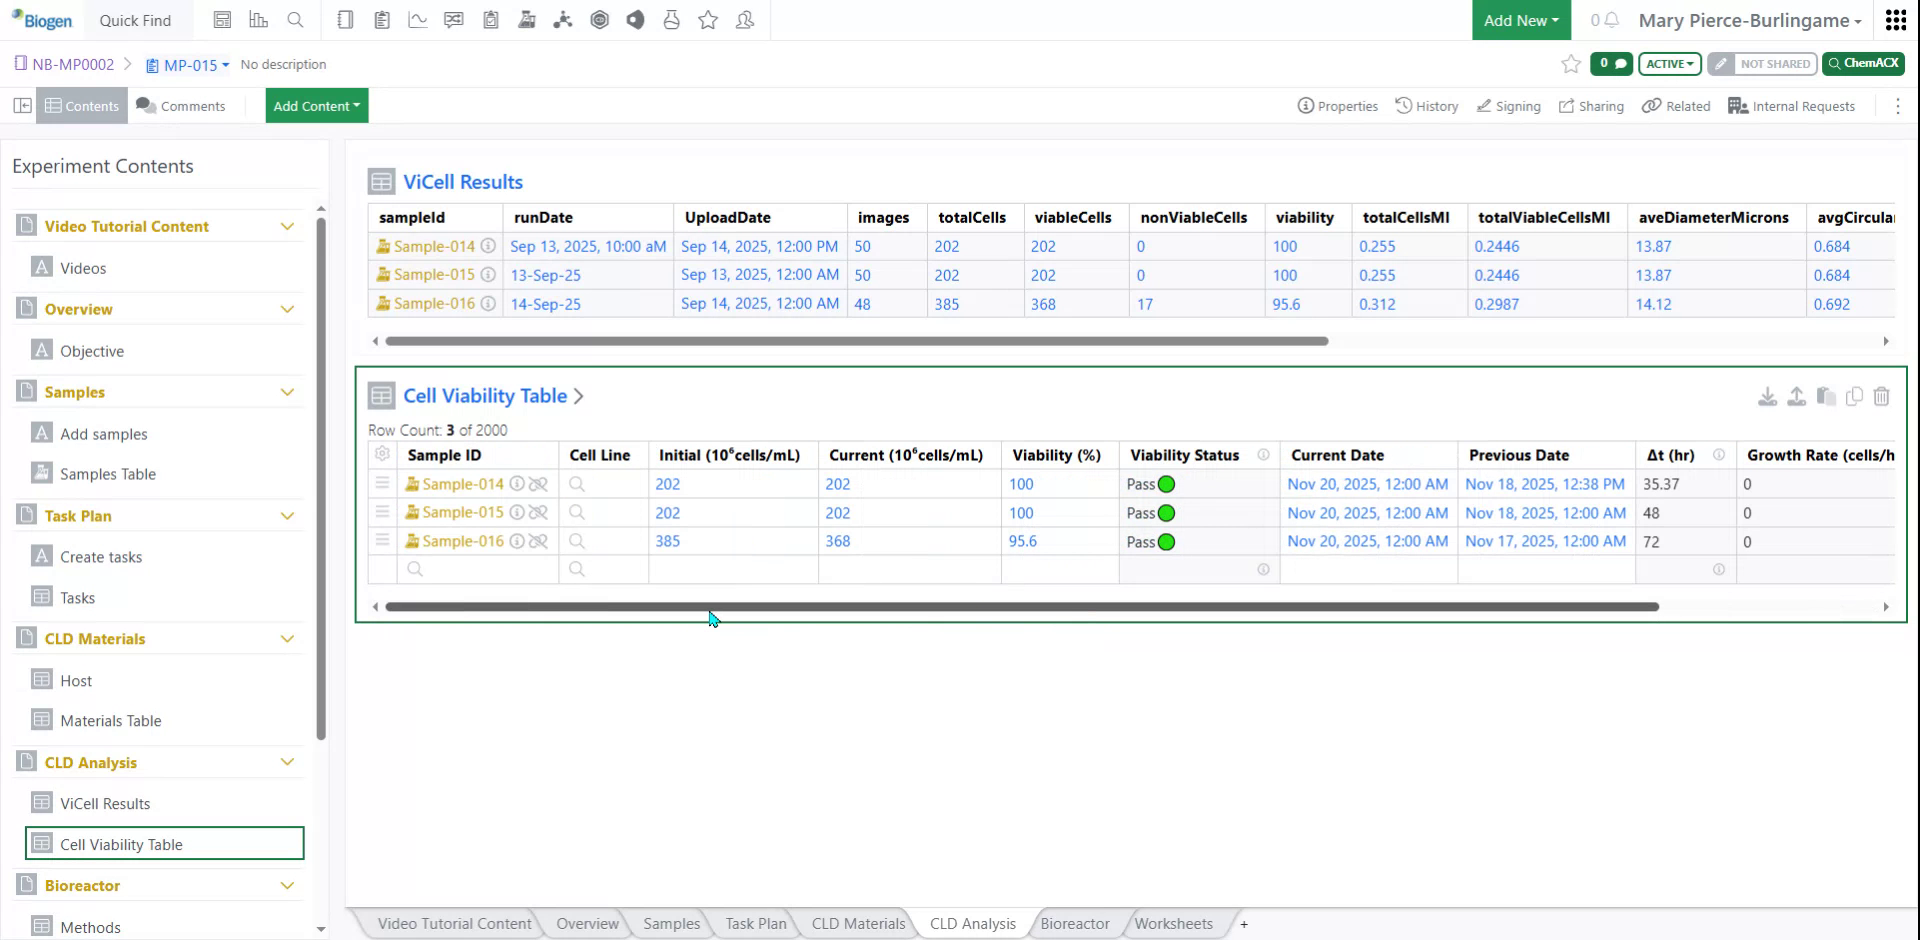Click the Add Content button

click(316, 105)
